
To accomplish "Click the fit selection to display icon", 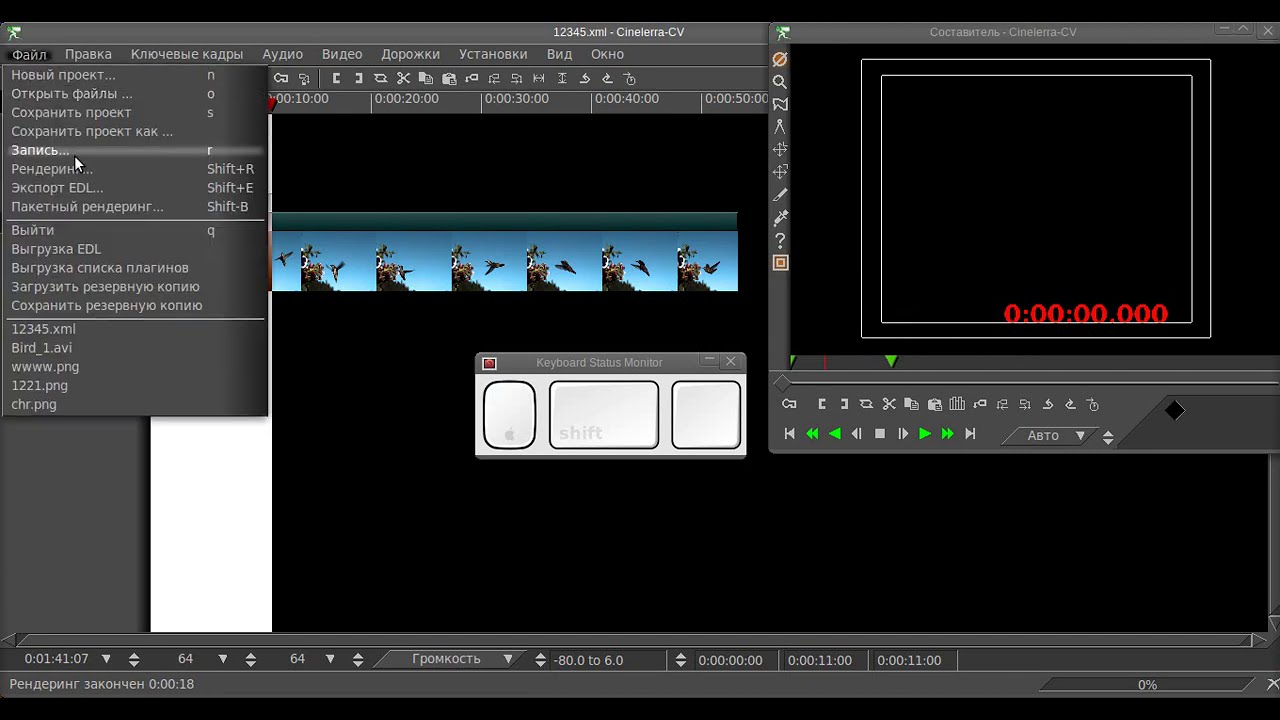I will (x=539, y=78).
